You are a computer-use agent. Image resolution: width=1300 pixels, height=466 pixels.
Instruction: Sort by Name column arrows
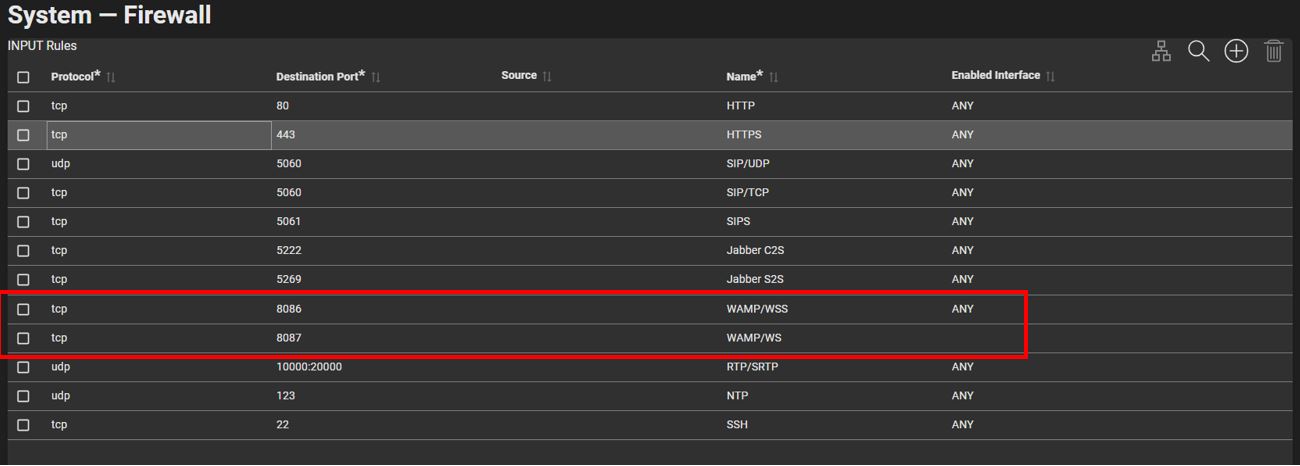pos(774,77)
